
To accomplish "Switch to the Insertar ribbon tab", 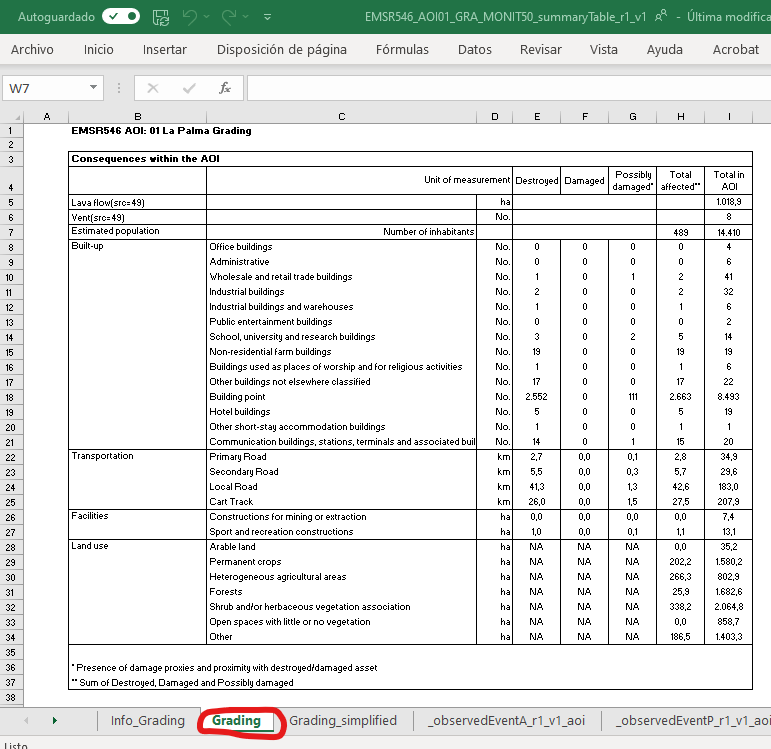I will (x=165, y=50).
